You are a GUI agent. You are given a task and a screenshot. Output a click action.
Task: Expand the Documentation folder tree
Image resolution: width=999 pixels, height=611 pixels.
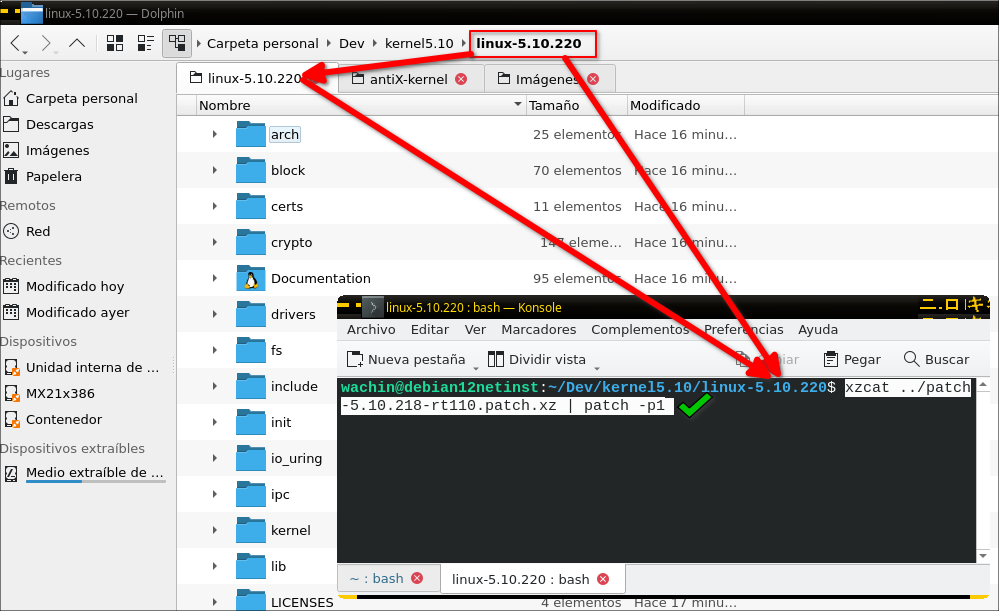(x=215, y=278)
